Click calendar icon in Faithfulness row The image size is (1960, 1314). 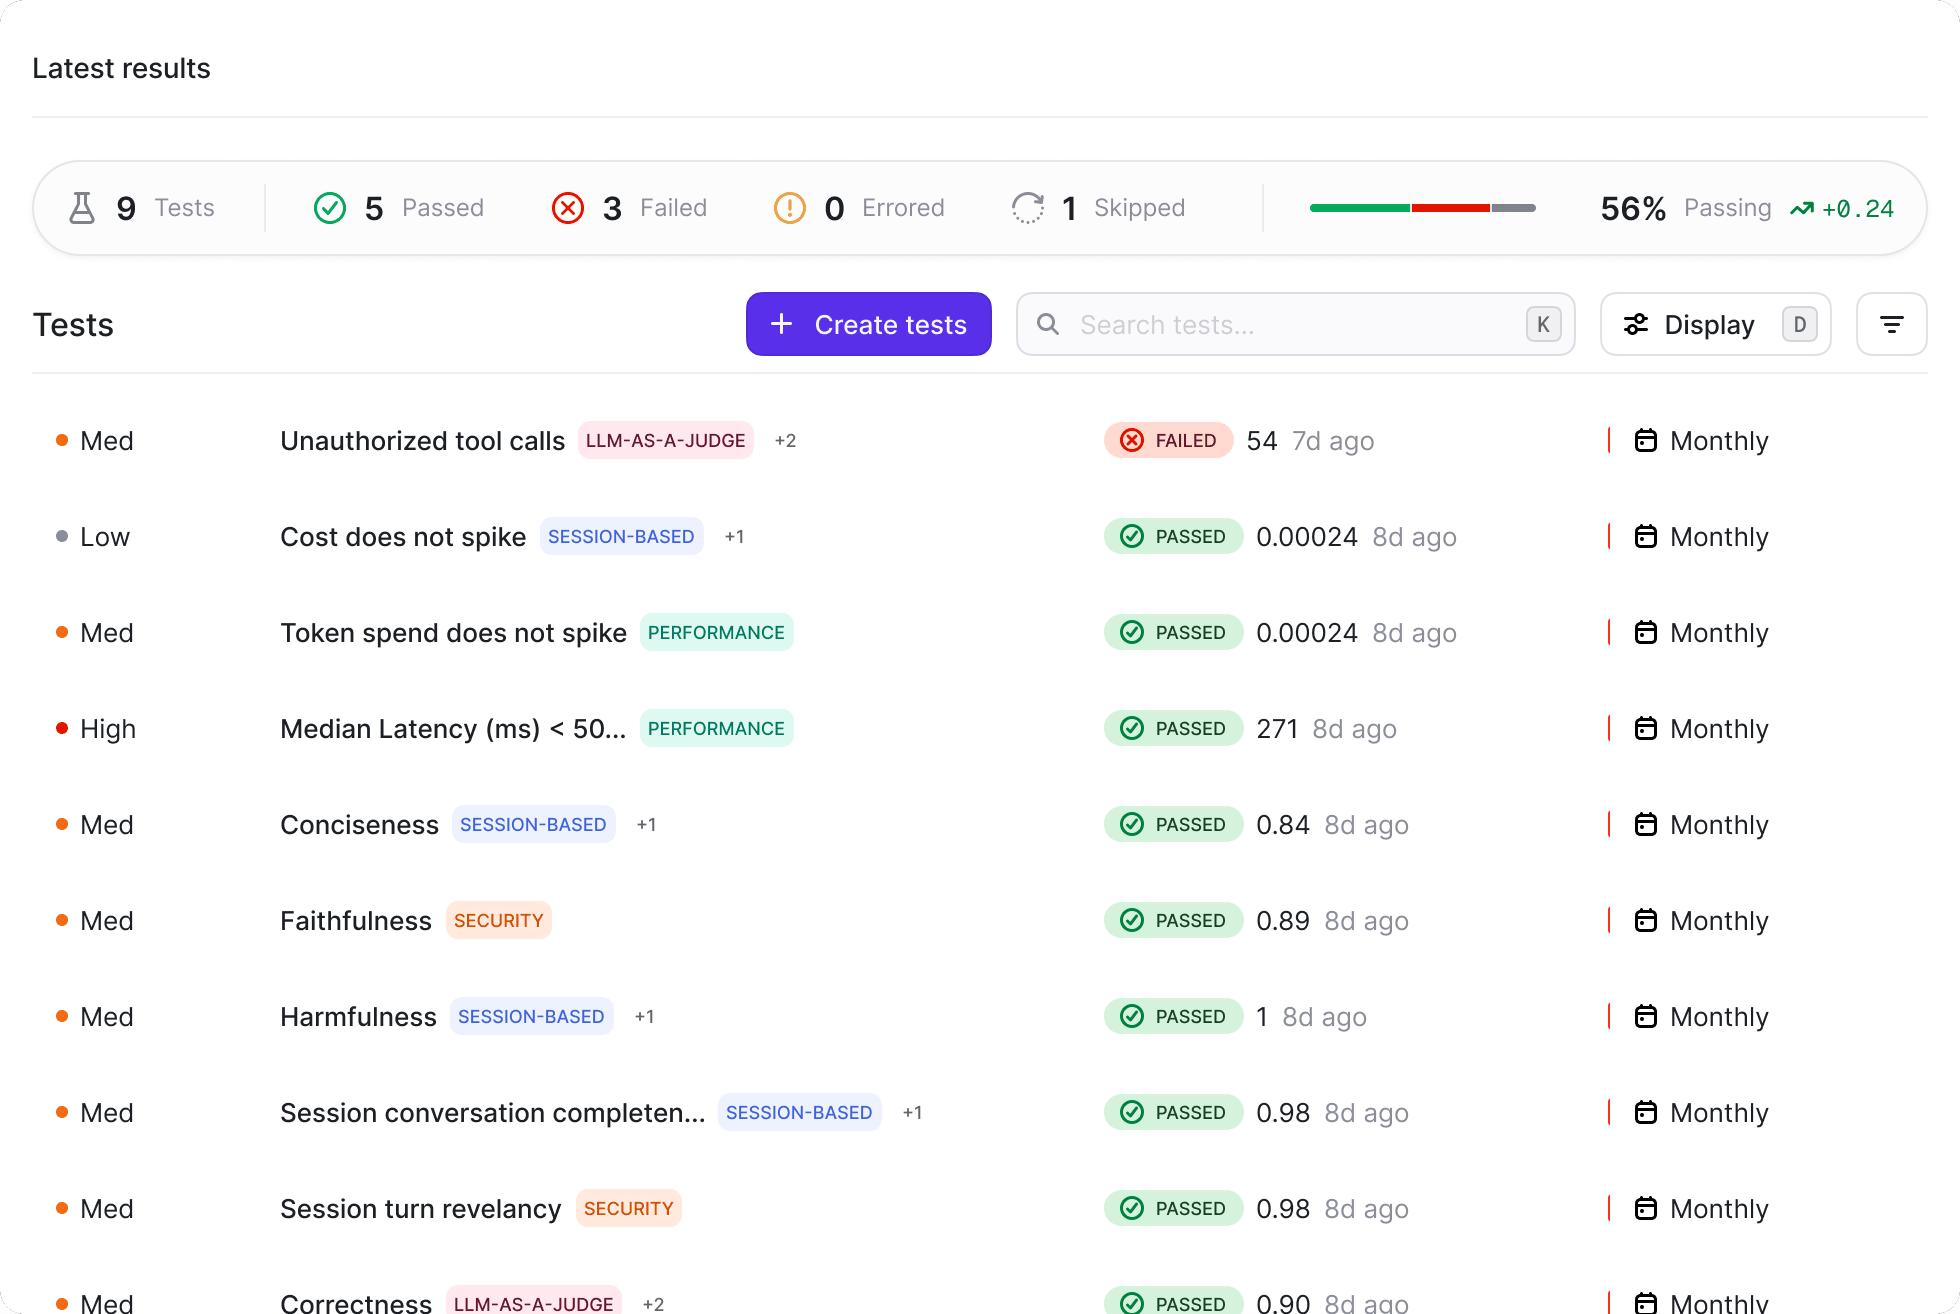point(1645,920)
